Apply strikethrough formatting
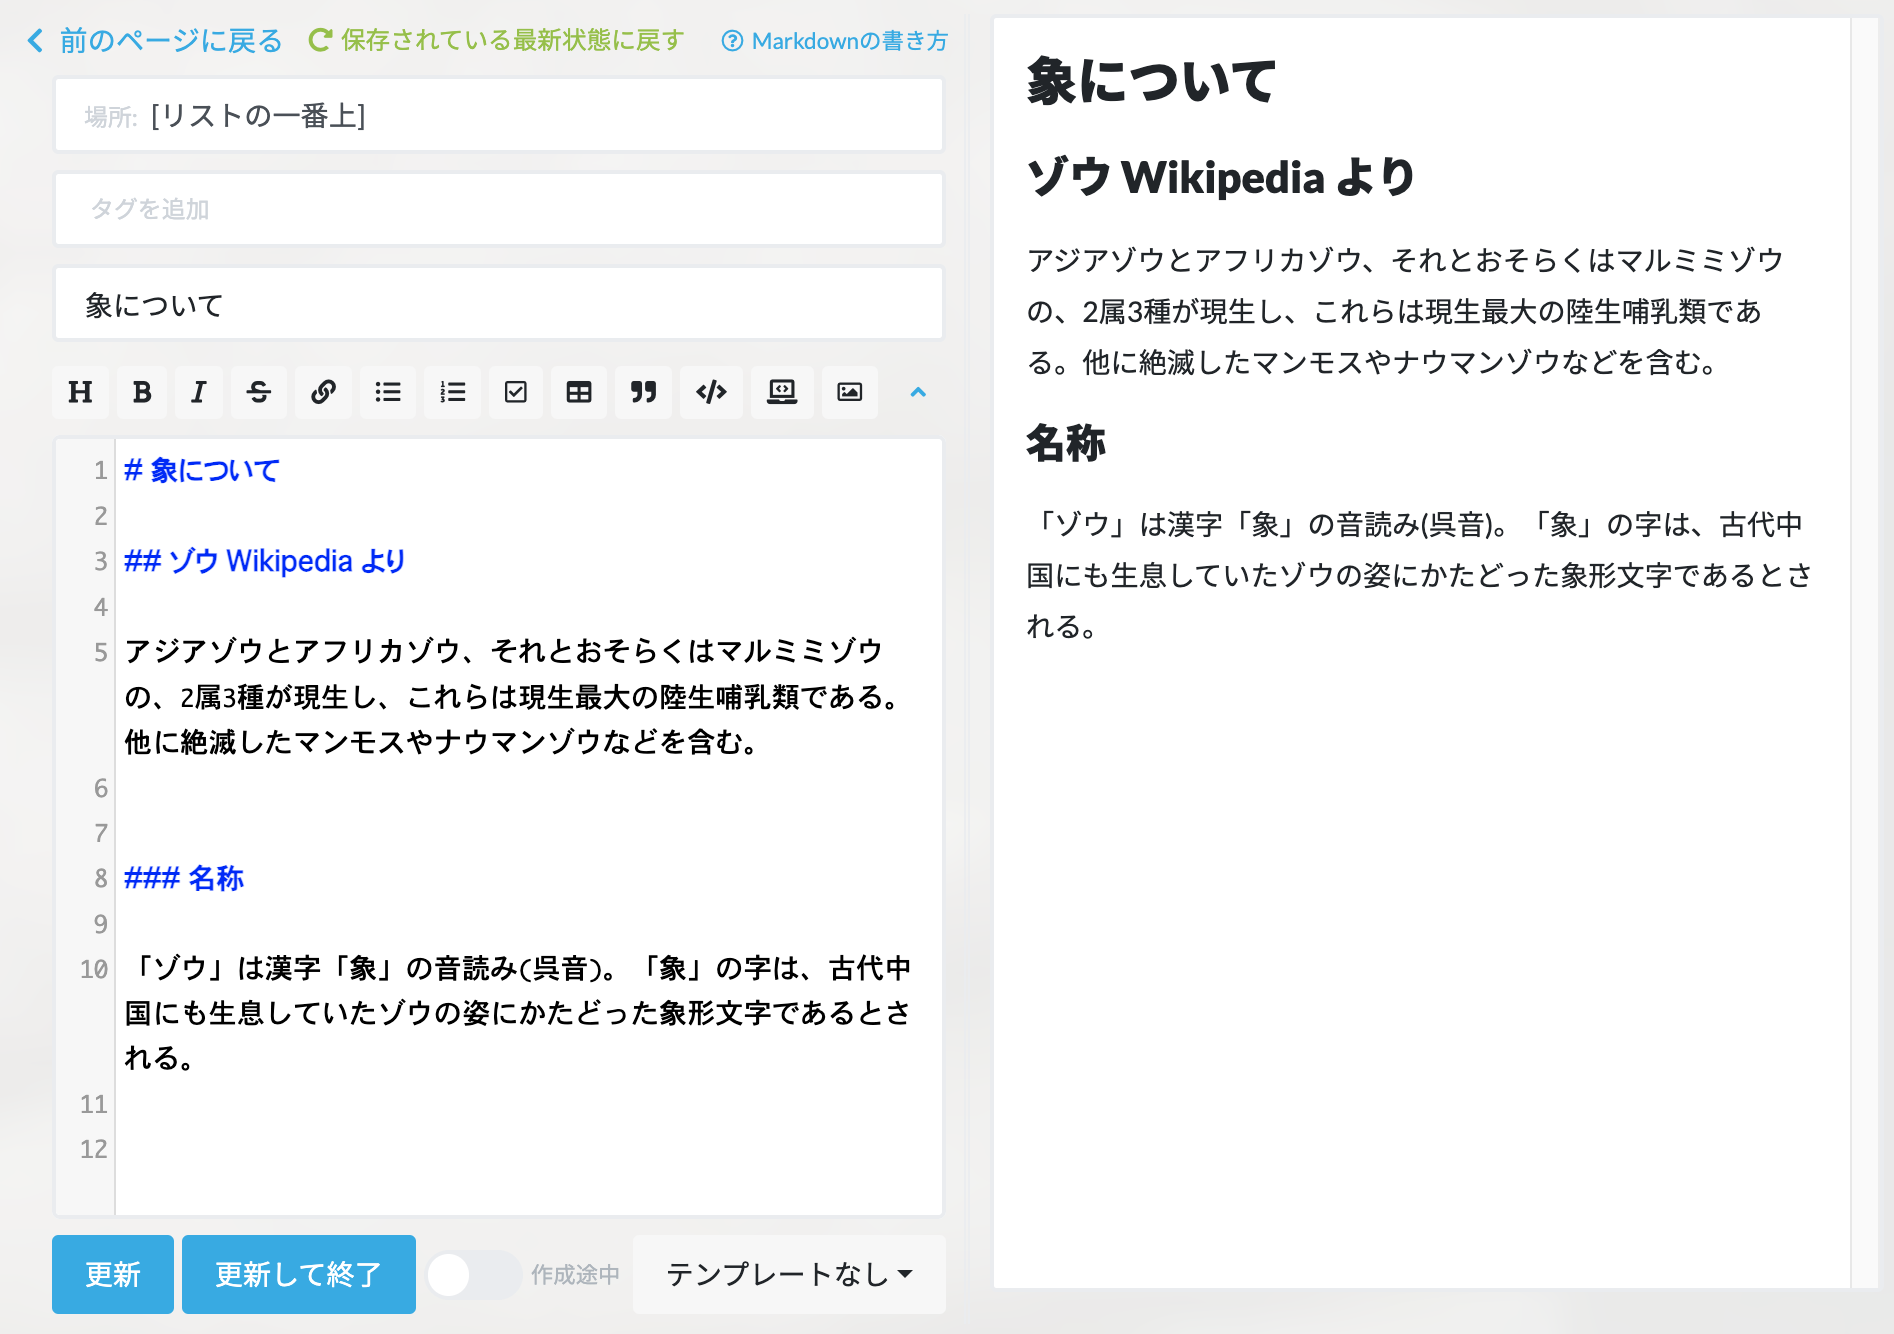 click(x=259, y=392)
